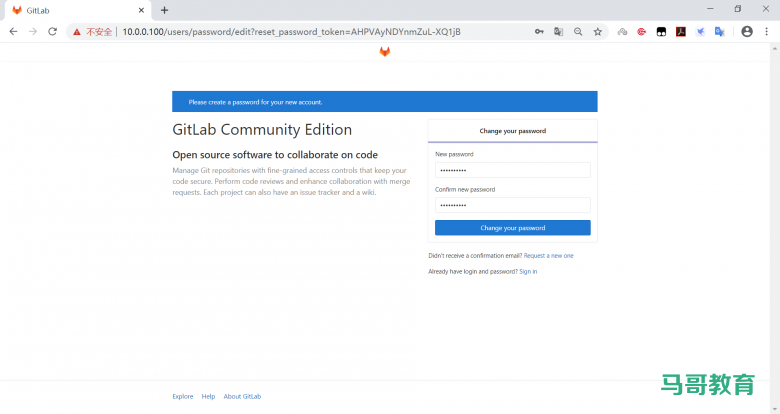Screen dimensions: 780x414
Task: Reload the page with refresh icon
Action: (x=52, y=31)
